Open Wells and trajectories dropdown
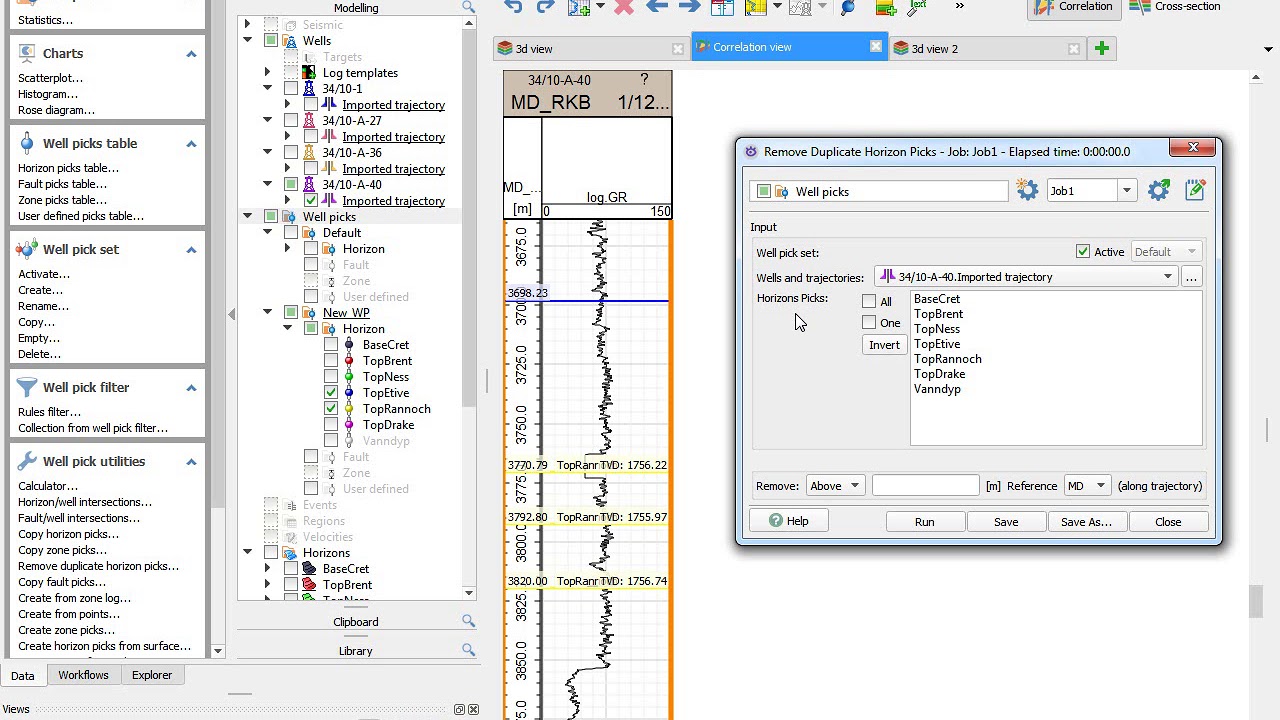1280x720 pixels. coord(1026,277)
